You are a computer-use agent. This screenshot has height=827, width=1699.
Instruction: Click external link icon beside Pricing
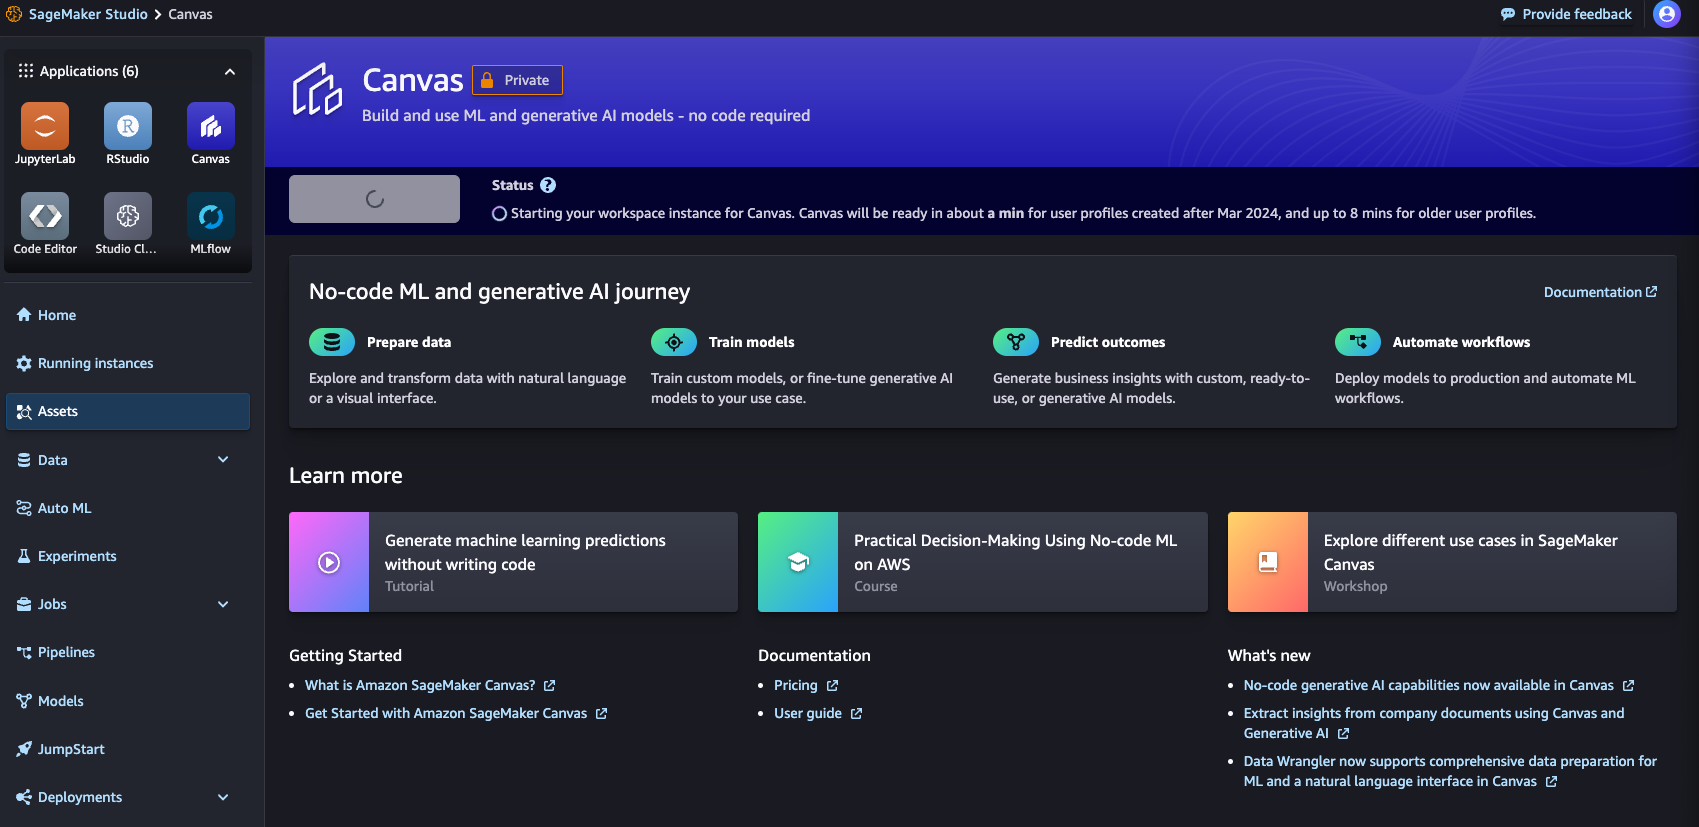(x=832, y=686)
